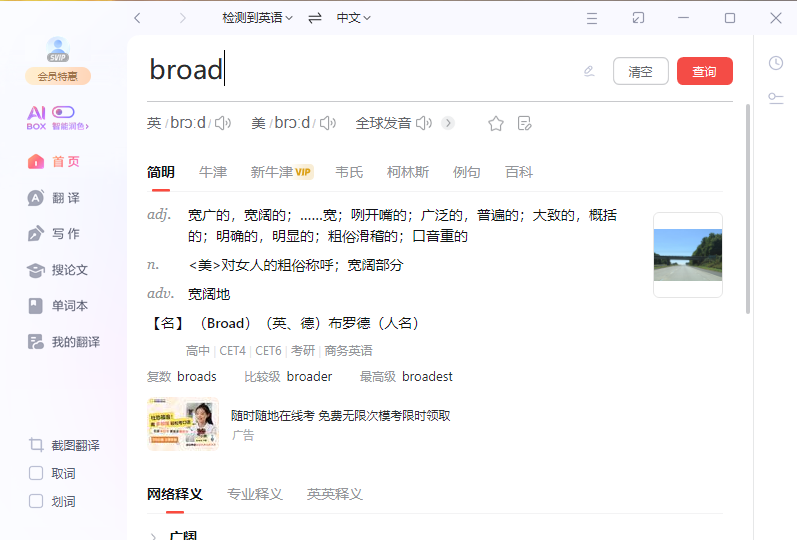Image resolution: width=797 pixels, height=540 pixels.
Task: Open the road image thumbnail for broad
Action: 687,255
